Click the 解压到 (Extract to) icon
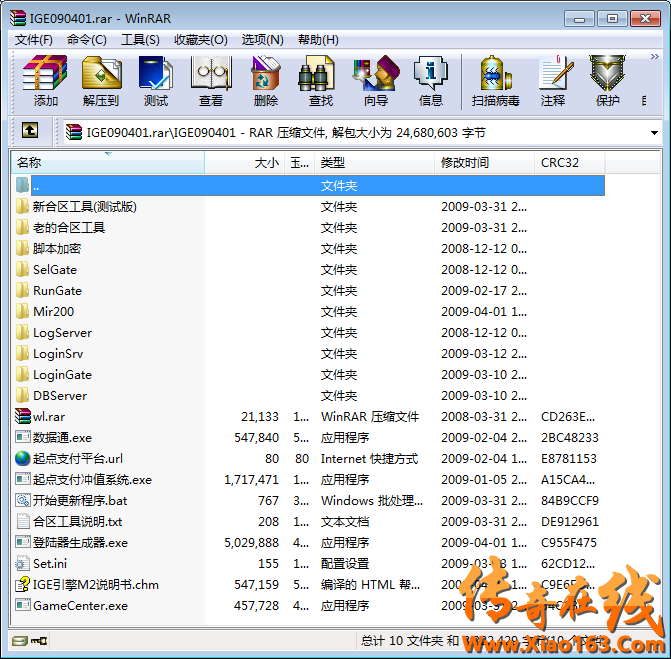The width and height of the screenshot is (671, 659). (101, 80)
